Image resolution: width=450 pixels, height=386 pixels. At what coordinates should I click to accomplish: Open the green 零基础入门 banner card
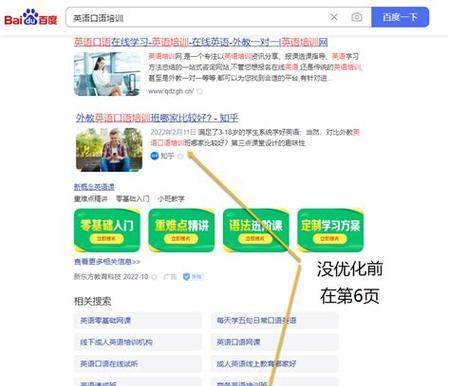[107, 230]
